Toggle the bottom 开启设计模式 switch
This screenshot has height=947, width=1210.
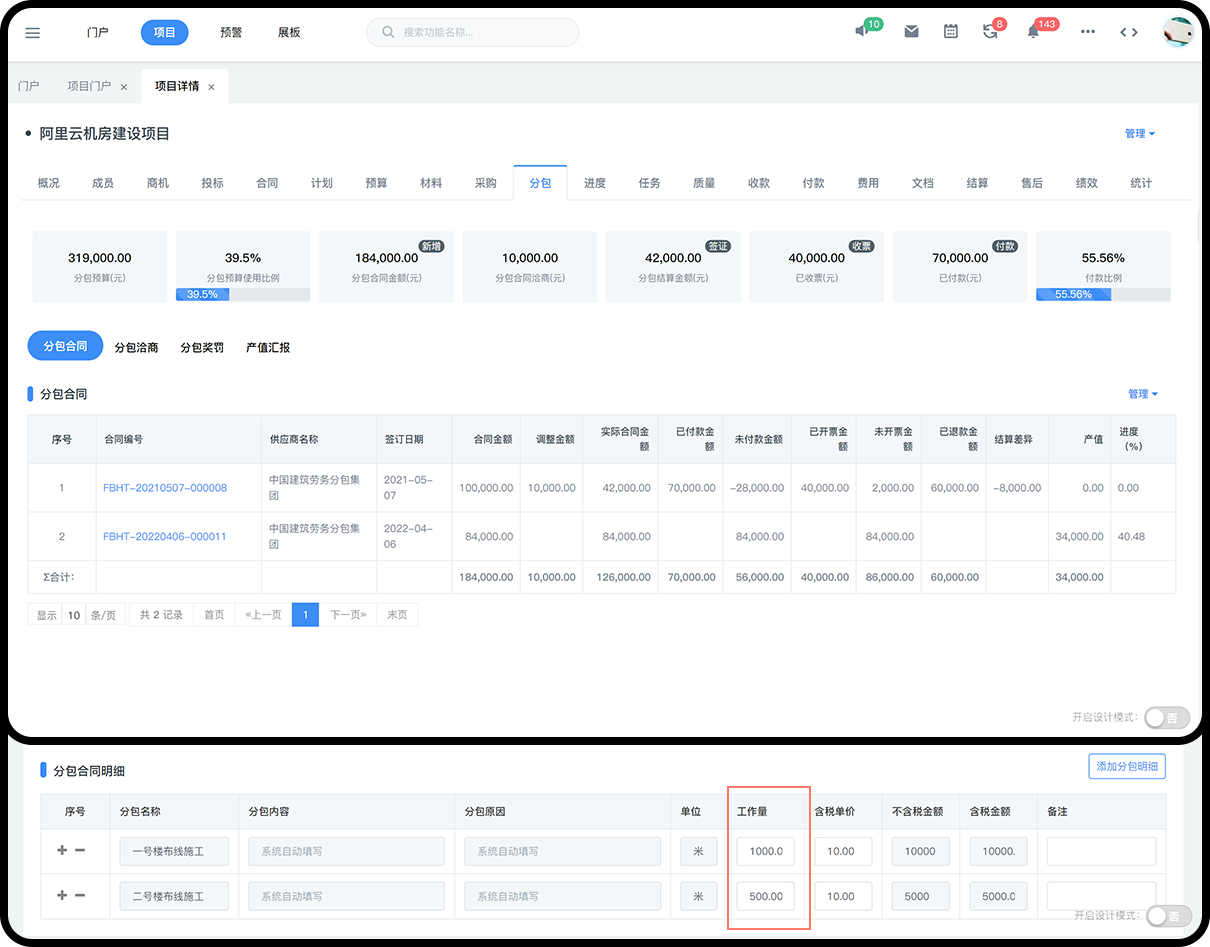[1168, 916]
